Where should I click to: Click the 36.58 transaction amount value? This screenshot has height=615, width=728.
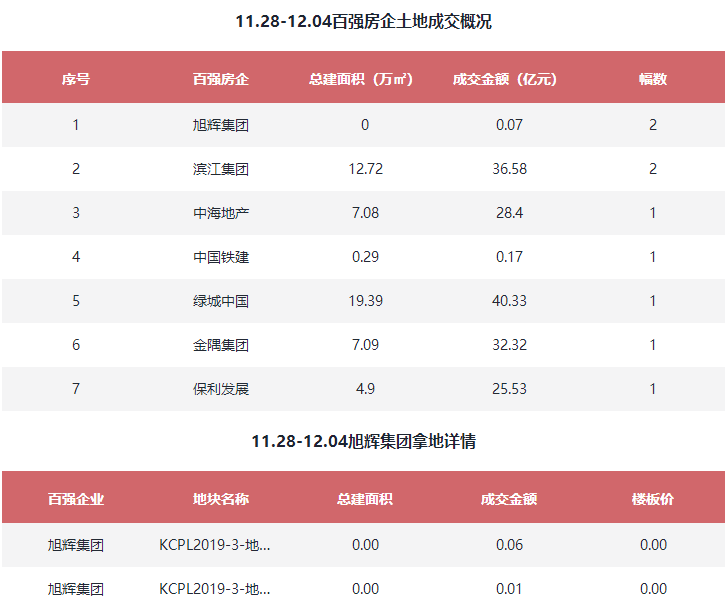pyautogui.click(x=509, y=169)
